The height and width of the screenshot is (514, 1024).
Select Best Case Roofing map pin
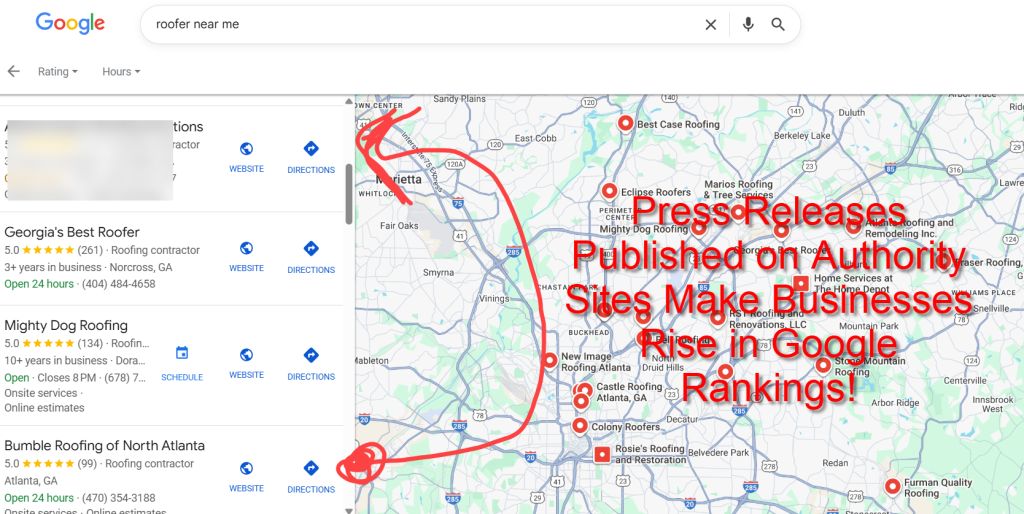click(626, 123)
